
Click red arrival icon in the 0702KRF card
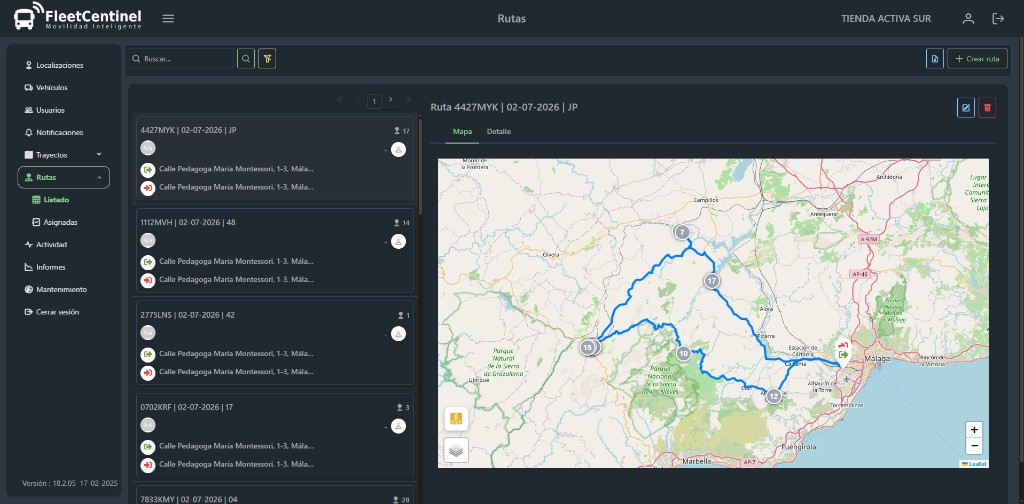click(148, 465)
